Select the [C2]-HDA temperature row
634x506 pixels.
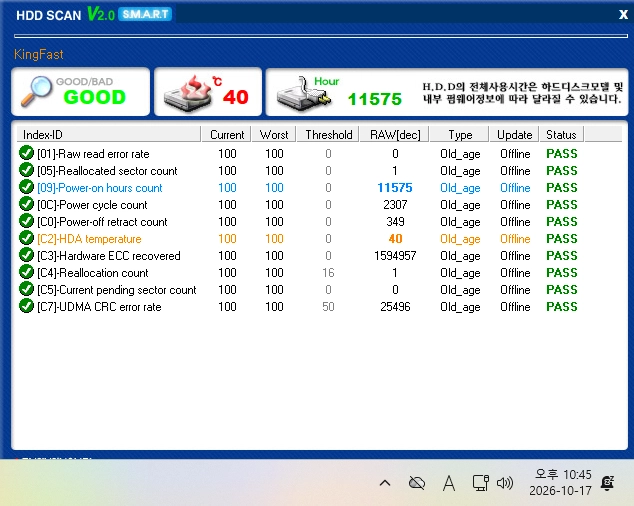click(299, 239)
